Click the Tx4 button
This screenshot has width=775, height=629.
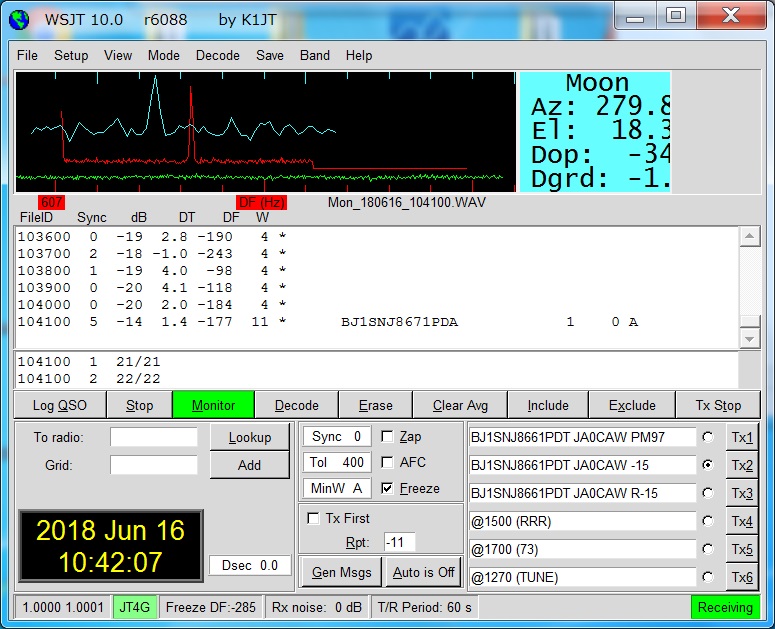[742, 521]
